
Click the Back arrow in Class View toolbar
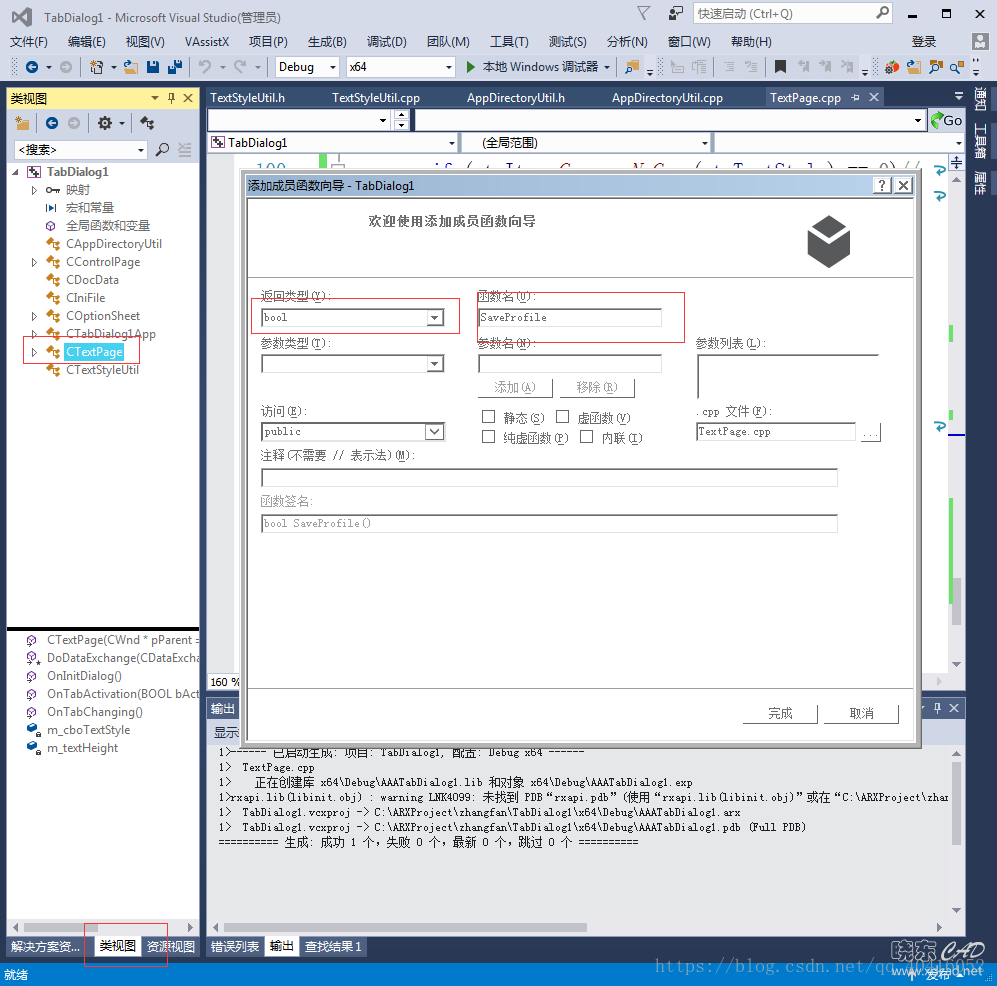[52, 123]
